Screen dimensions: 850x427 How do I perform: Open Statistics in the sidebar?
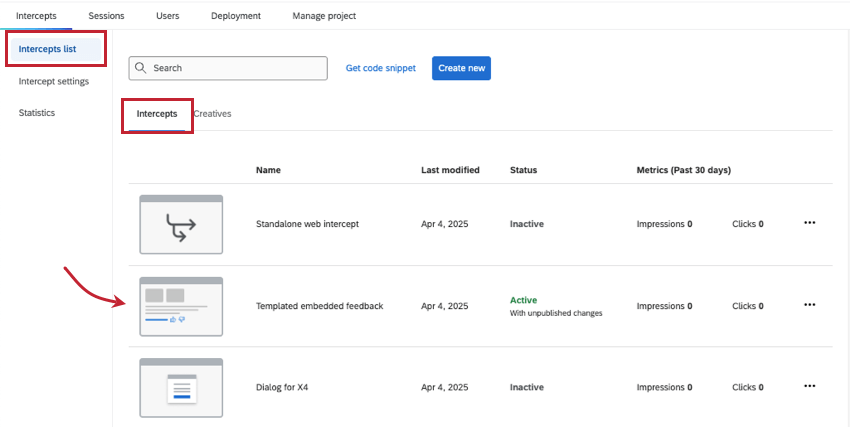point(37,113)
